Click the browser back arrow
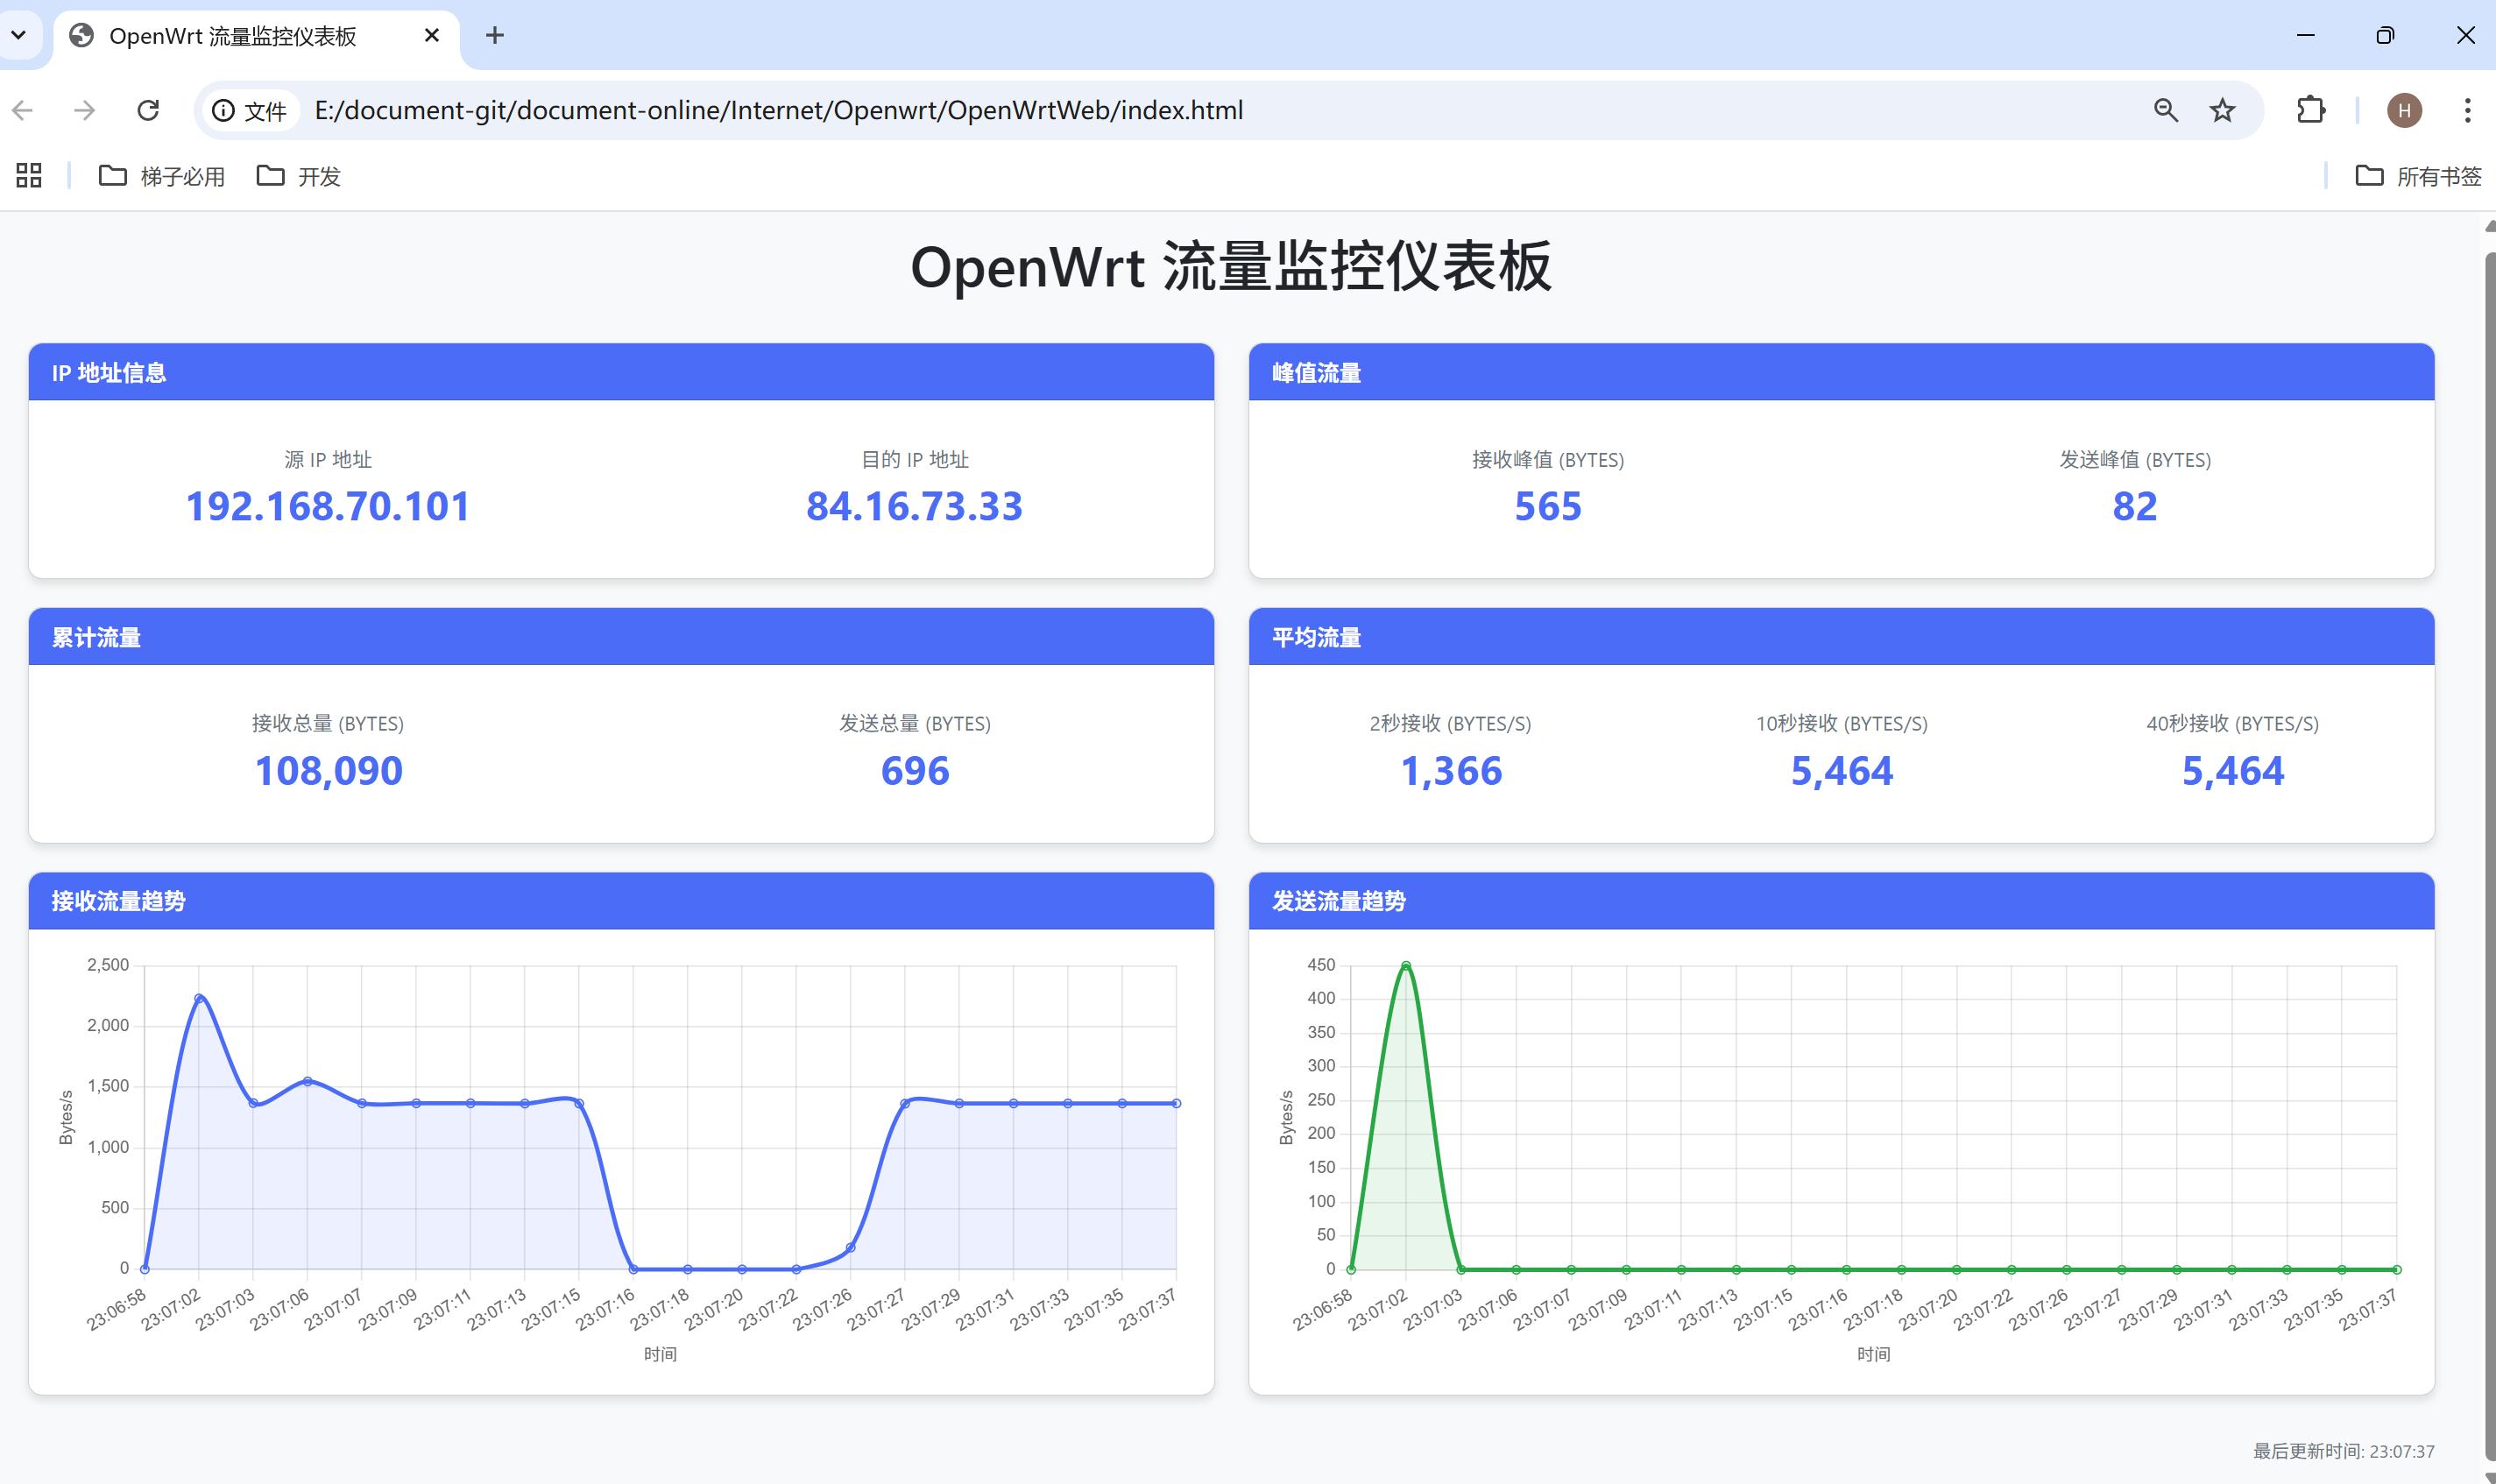 coord(24,110)
